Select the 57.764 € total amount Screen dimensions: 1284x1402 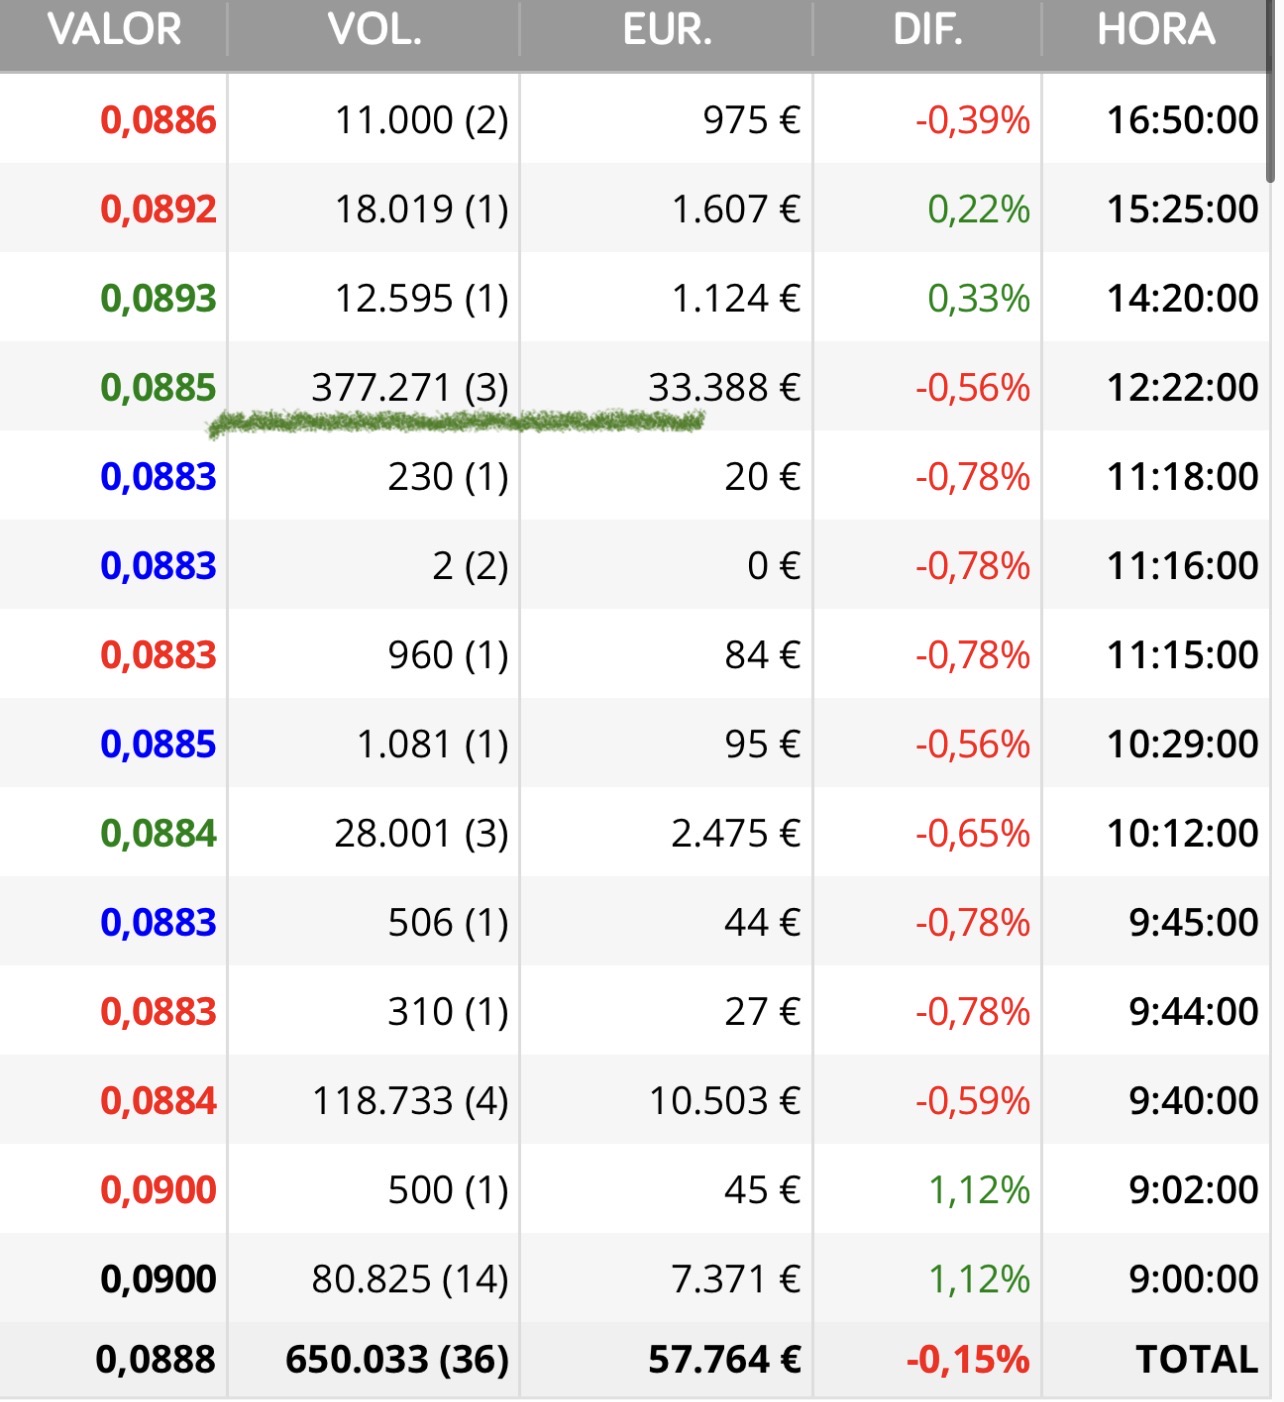[x=725, y=1360]
